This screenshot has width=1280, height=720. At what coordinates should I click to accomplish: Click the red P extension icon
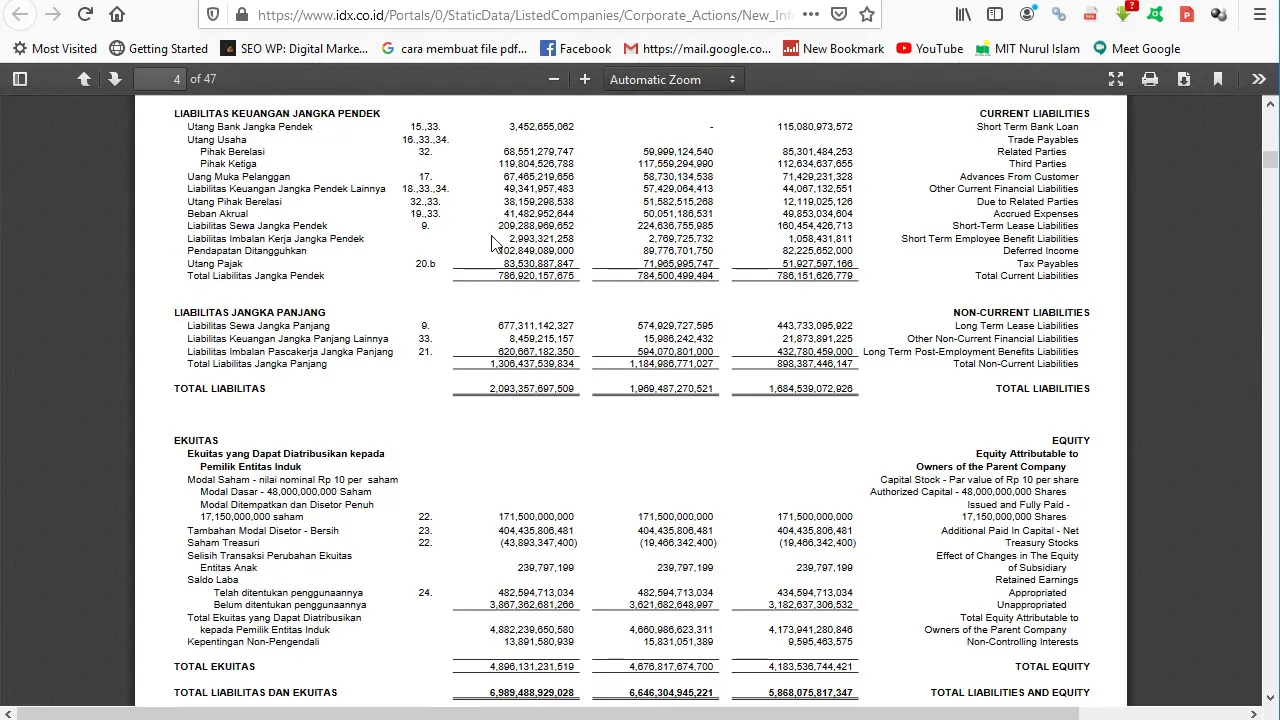pos(1187,14)
